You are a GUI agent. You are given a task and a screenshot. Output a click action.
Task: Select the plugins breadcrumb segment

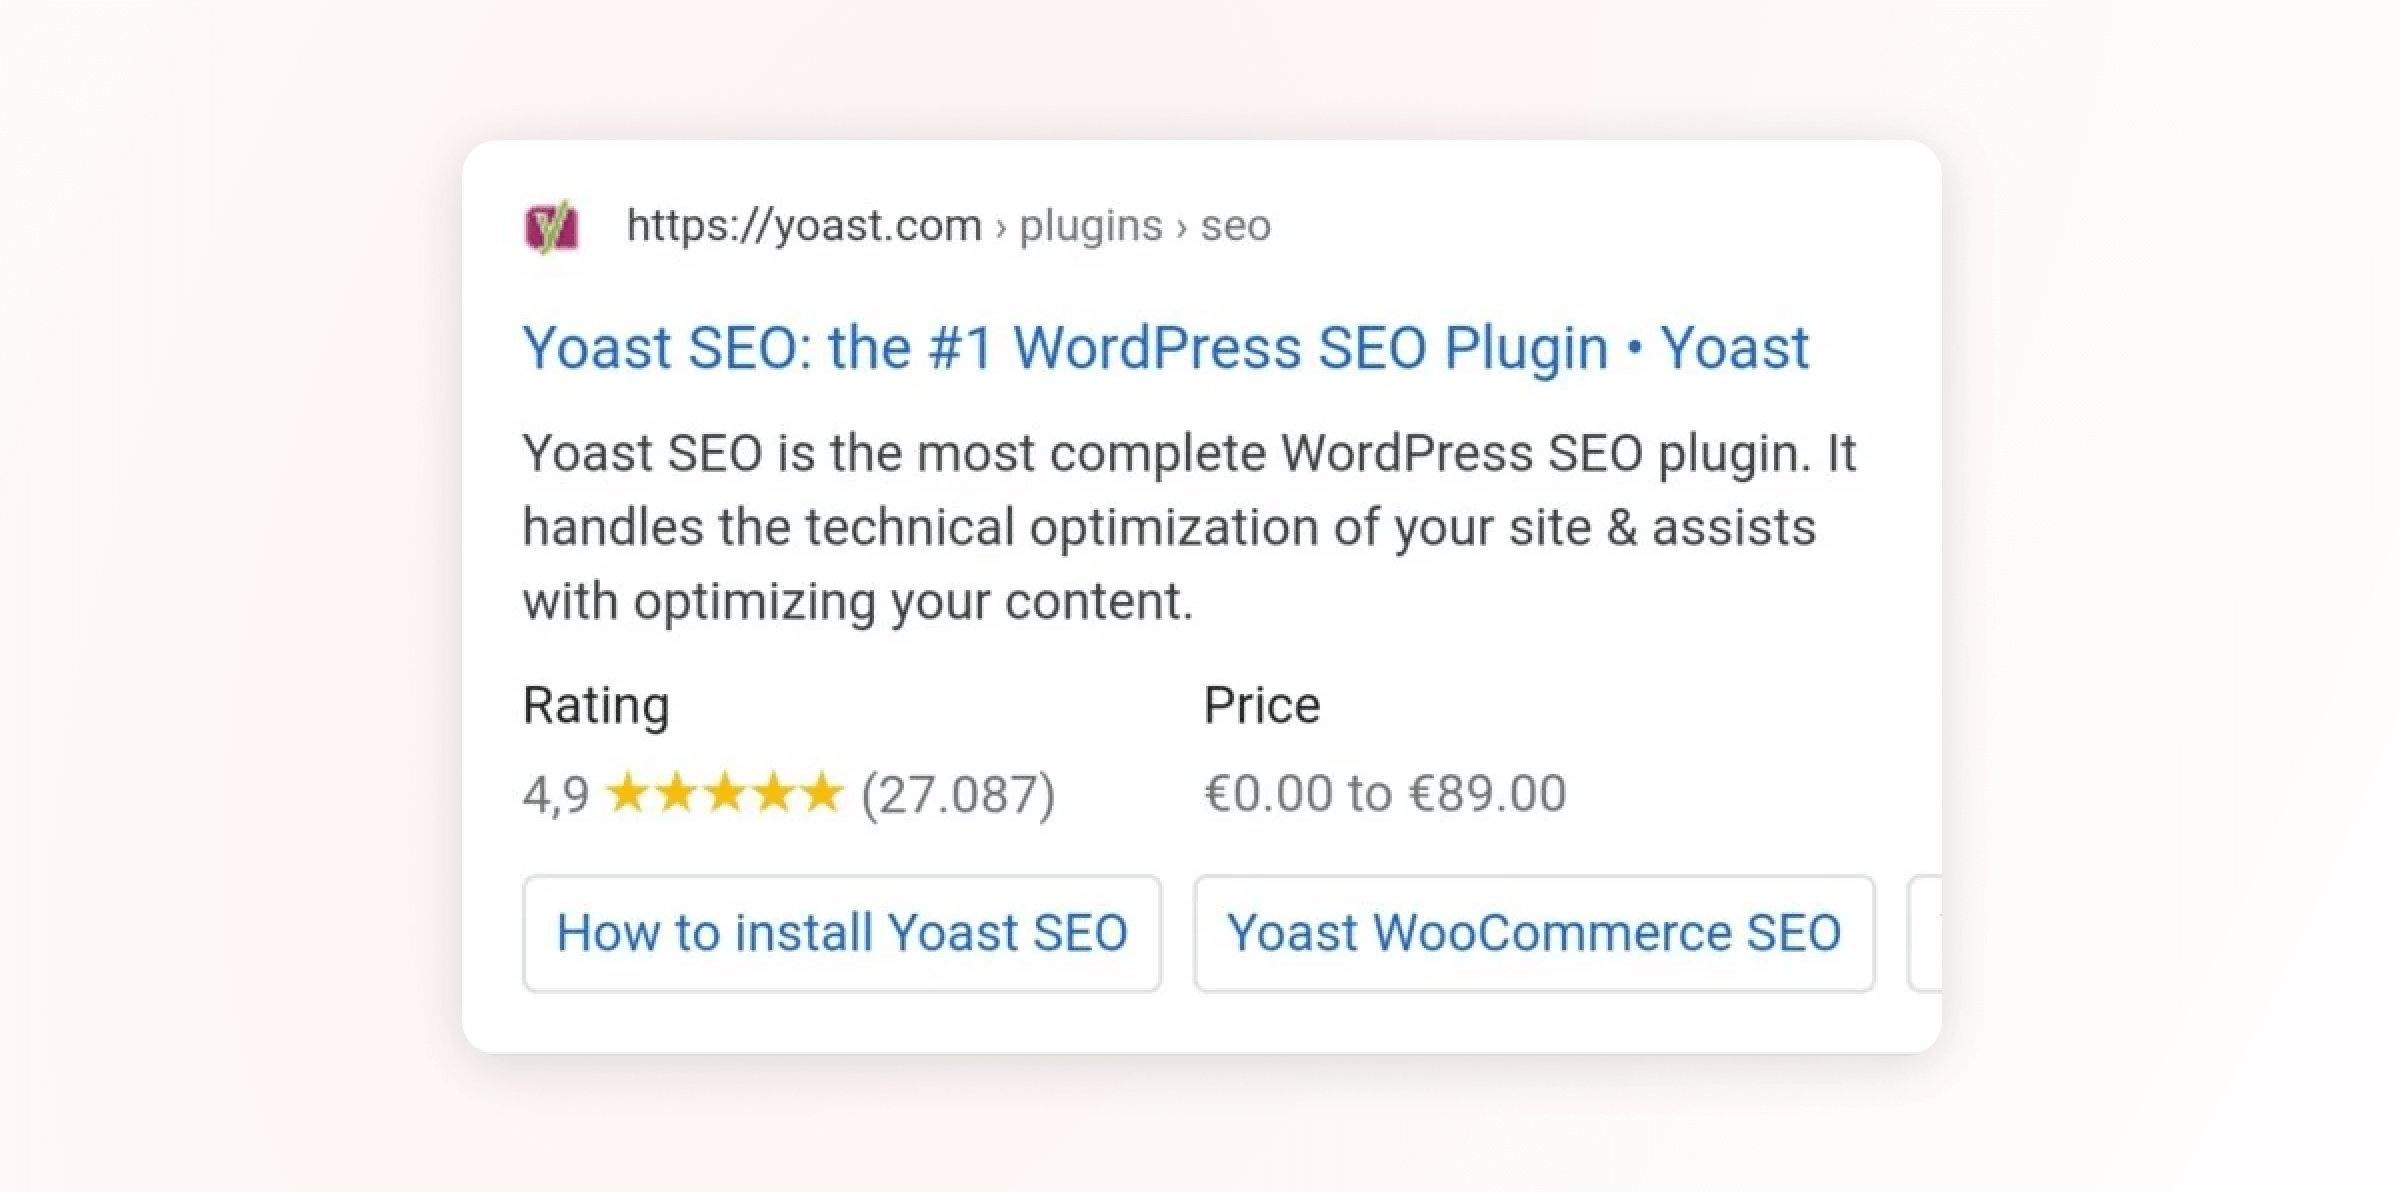point(1091,227)
